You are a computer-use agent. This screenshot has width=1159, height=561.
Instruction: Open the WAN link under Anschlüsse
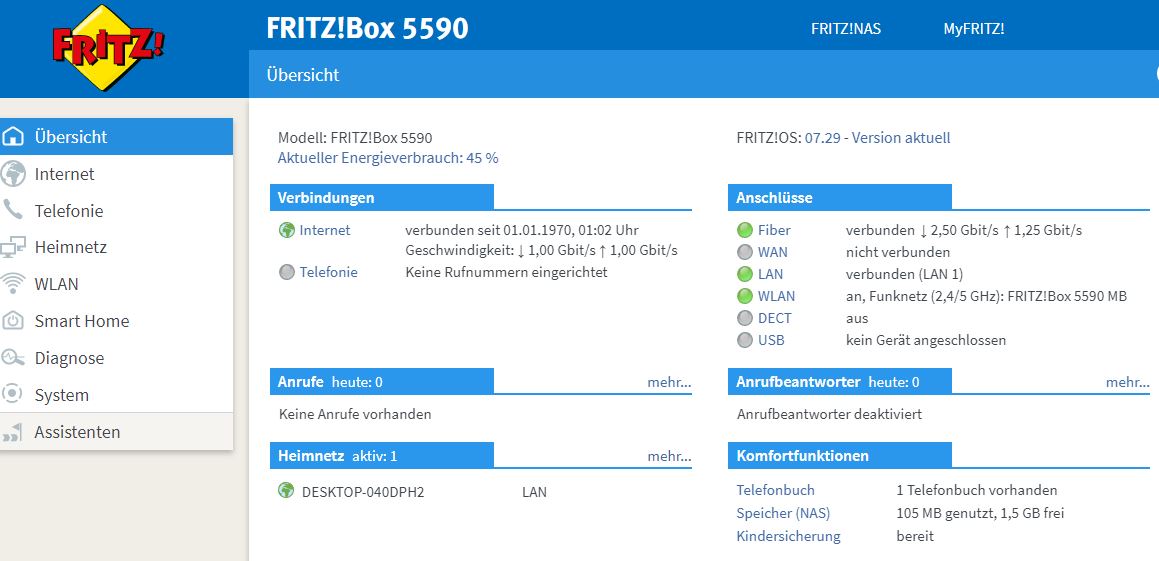coord(772,253)
